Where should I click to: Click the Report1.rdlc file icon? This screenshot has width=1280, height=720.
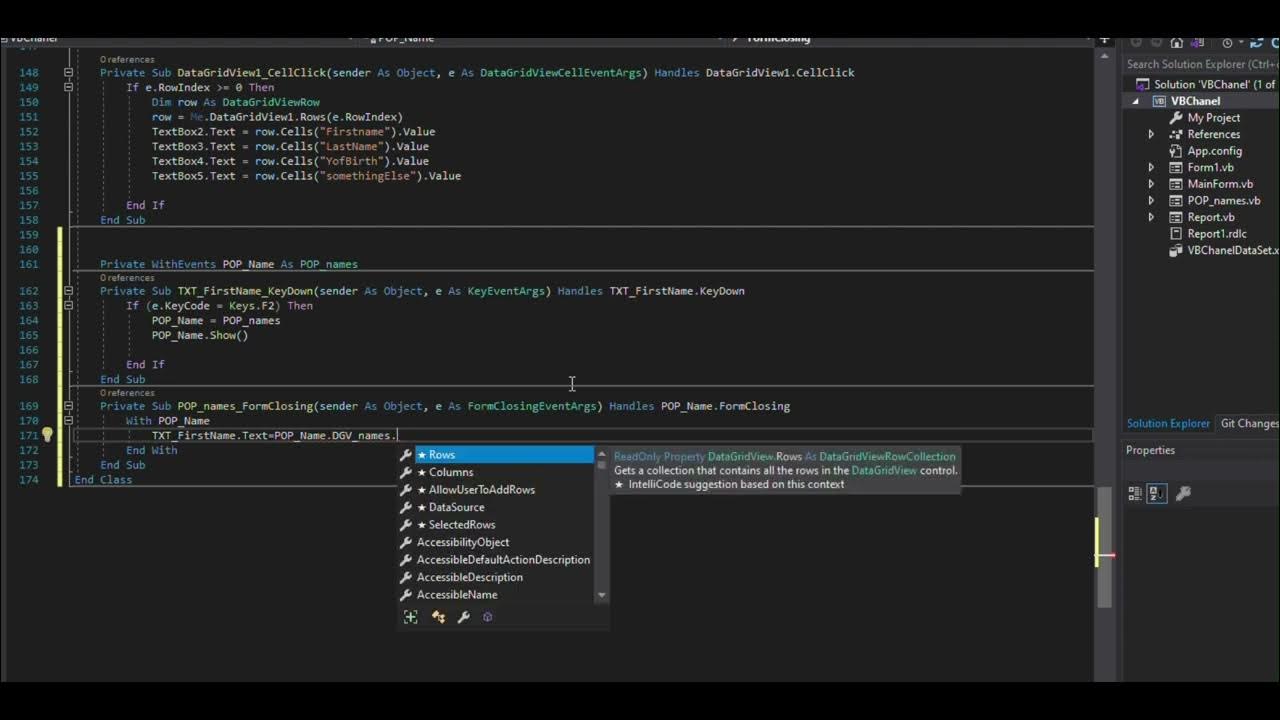coord(1176,234)
